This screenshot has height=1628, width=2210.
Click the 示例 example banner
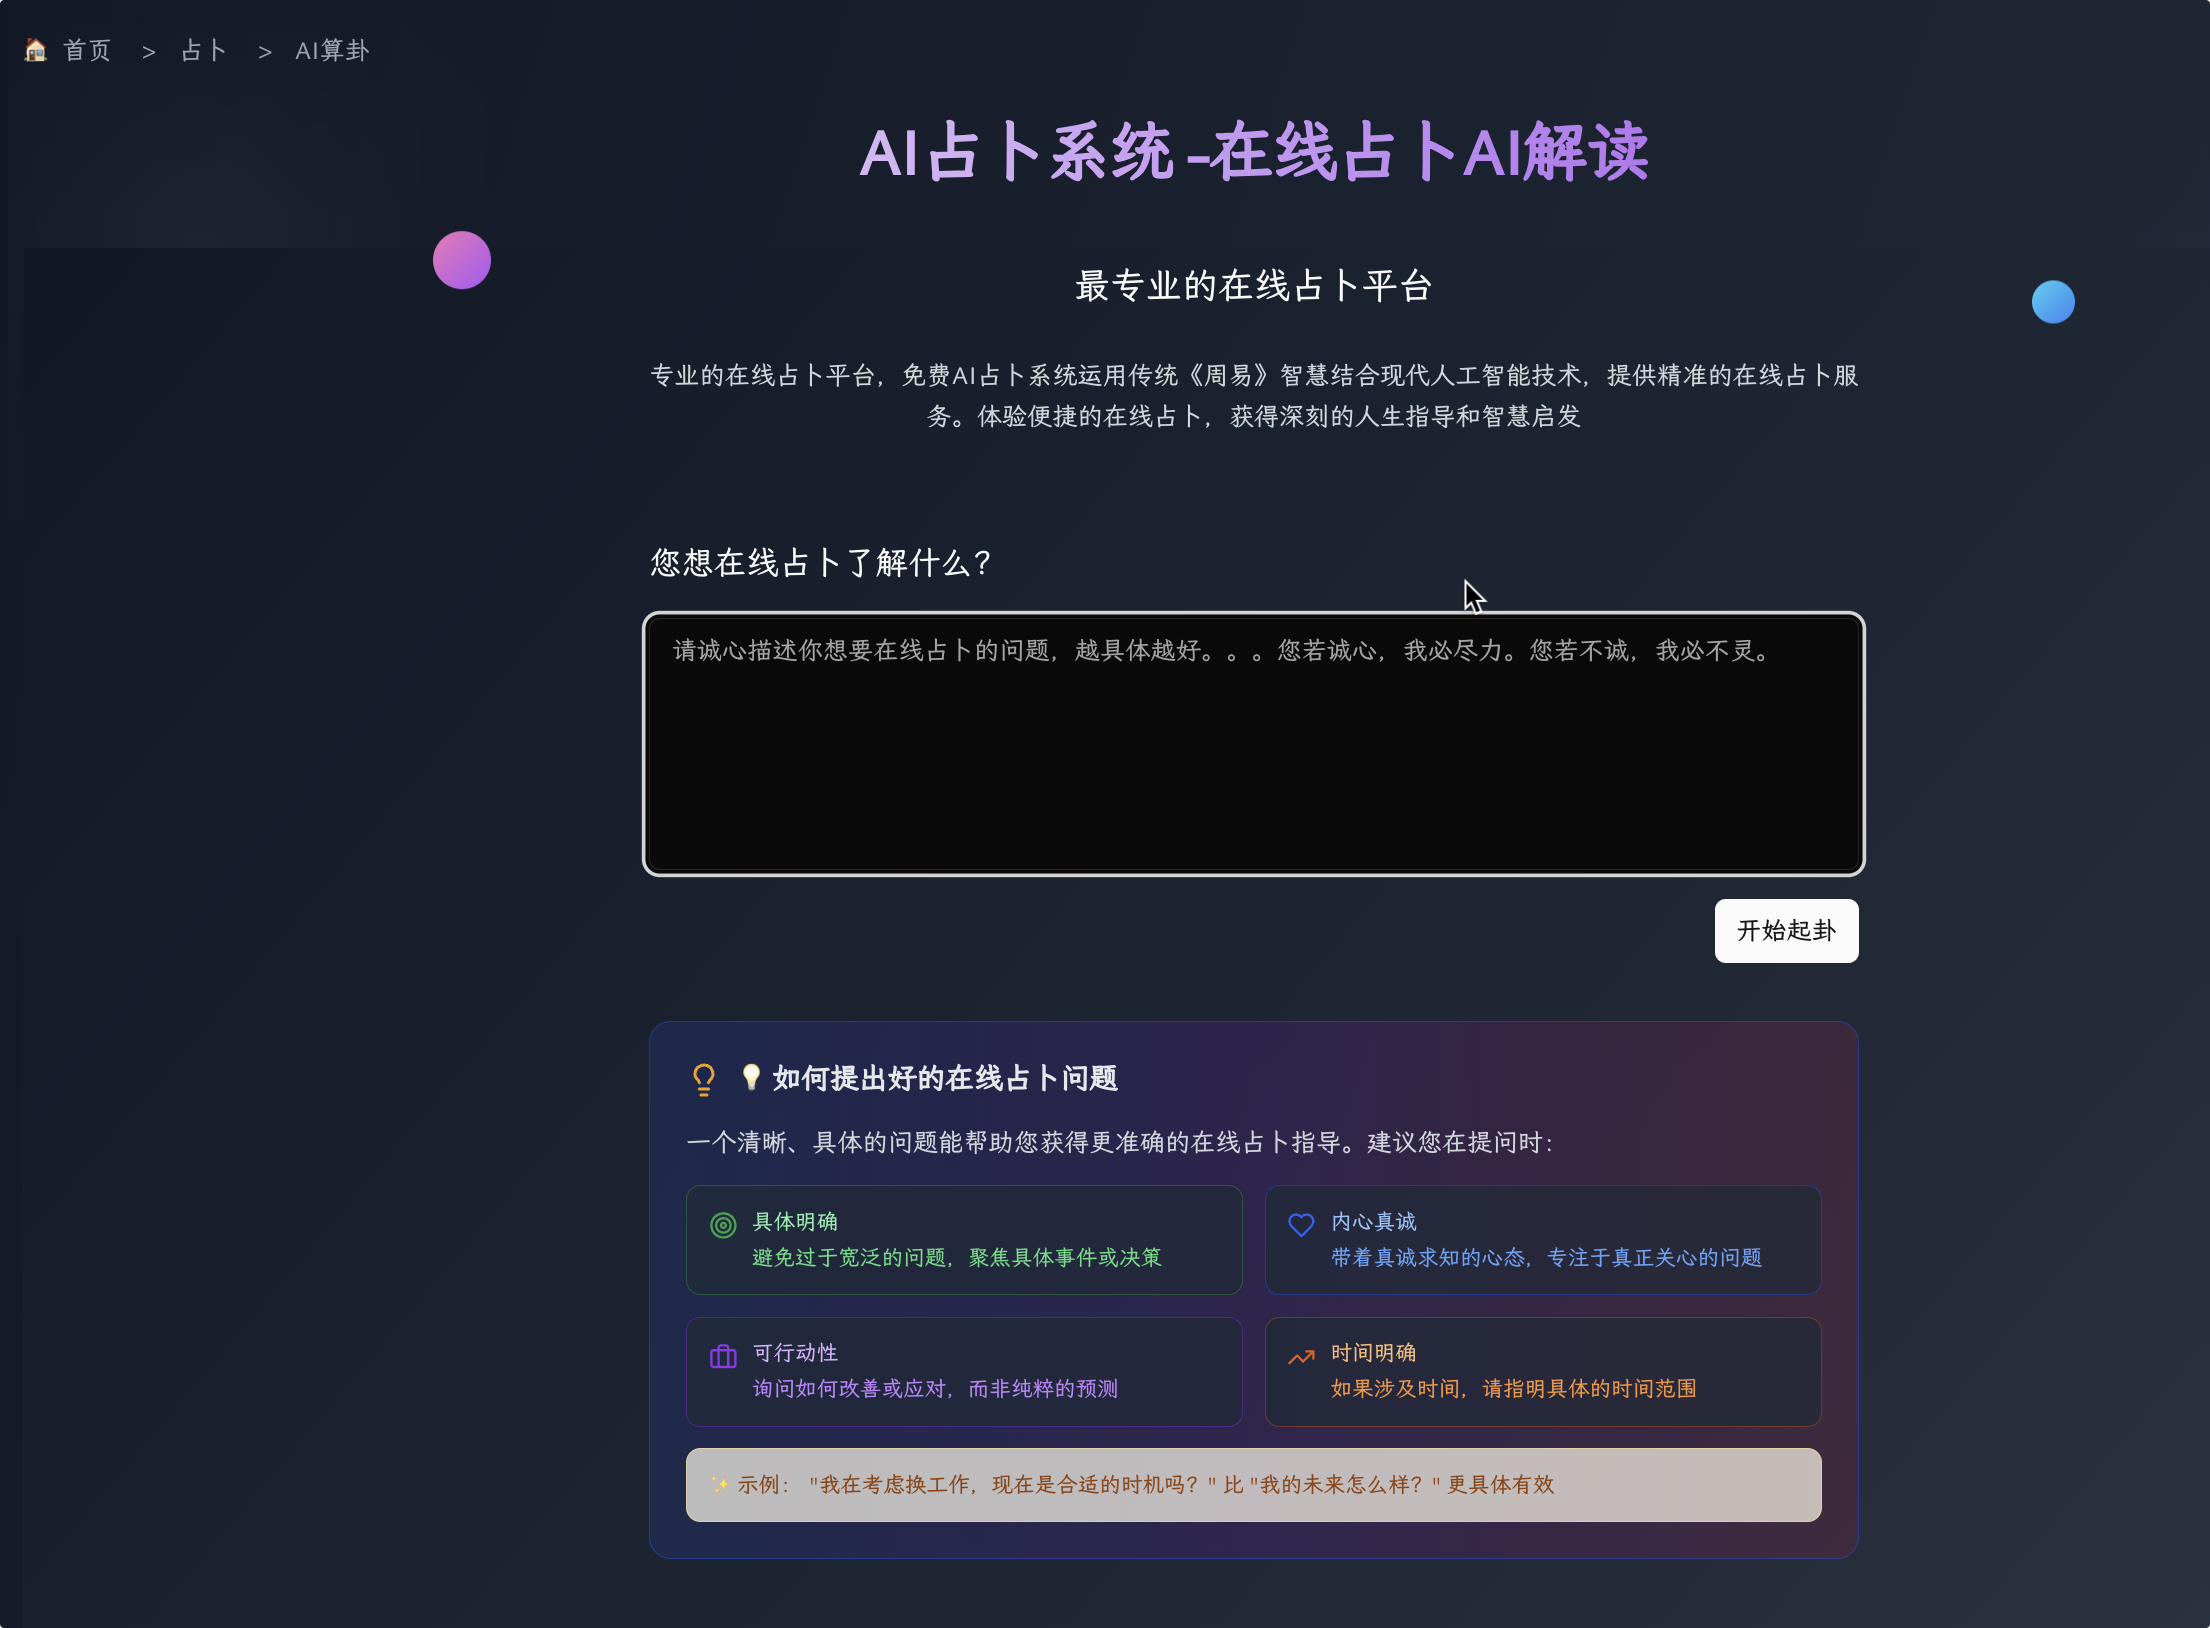pyautogui.click(x=1253, y=1485)
